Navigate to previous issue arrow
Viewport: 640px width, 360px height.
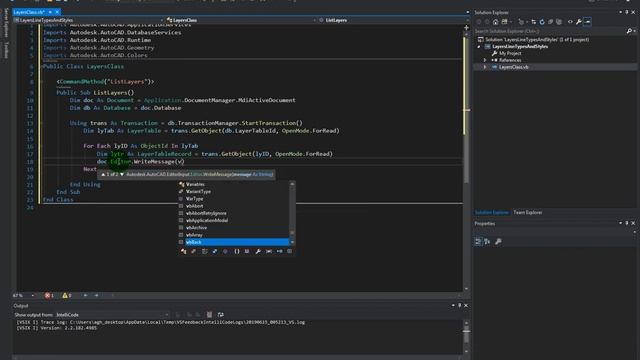(85, 295)
